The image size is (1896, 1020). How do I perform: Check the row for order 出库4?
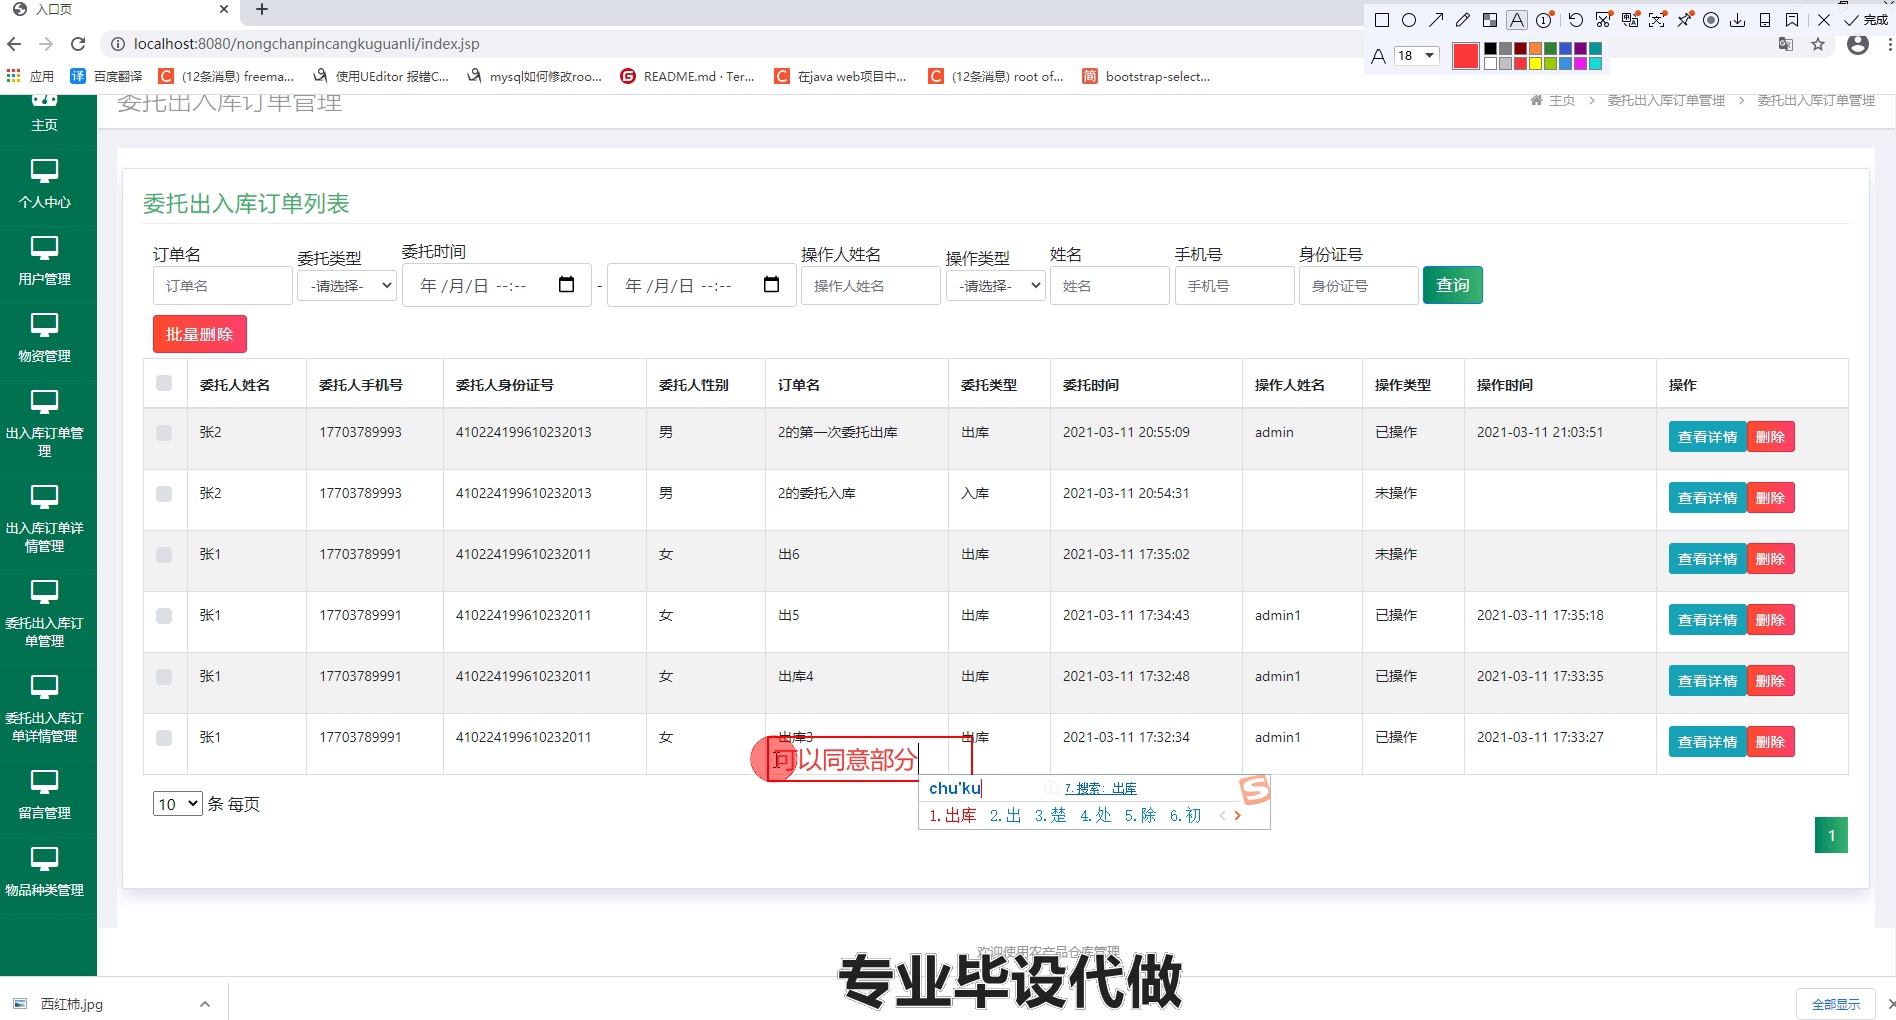(x=164, y=677)
